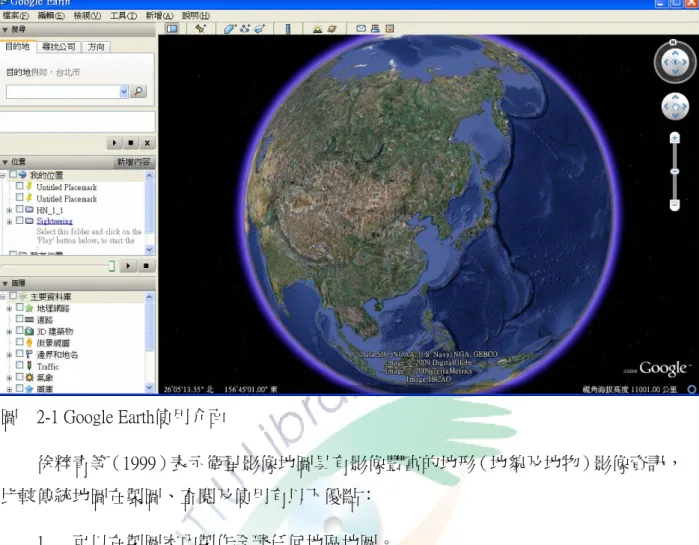Click the 3D 建築物 layer icon
The height and width of the screenshot is (545, 699).
(x=29, y=331)
